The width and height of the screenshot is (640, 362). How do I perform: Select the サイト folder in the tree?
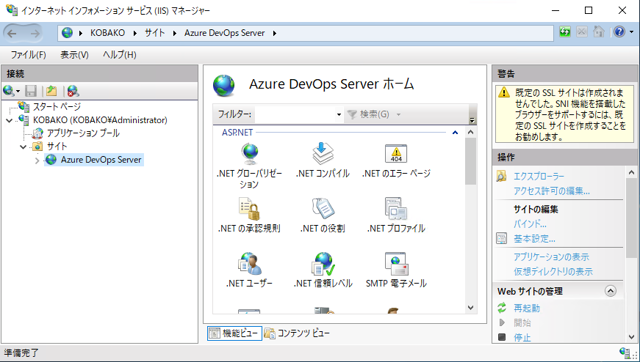click(x=56, y=146)
